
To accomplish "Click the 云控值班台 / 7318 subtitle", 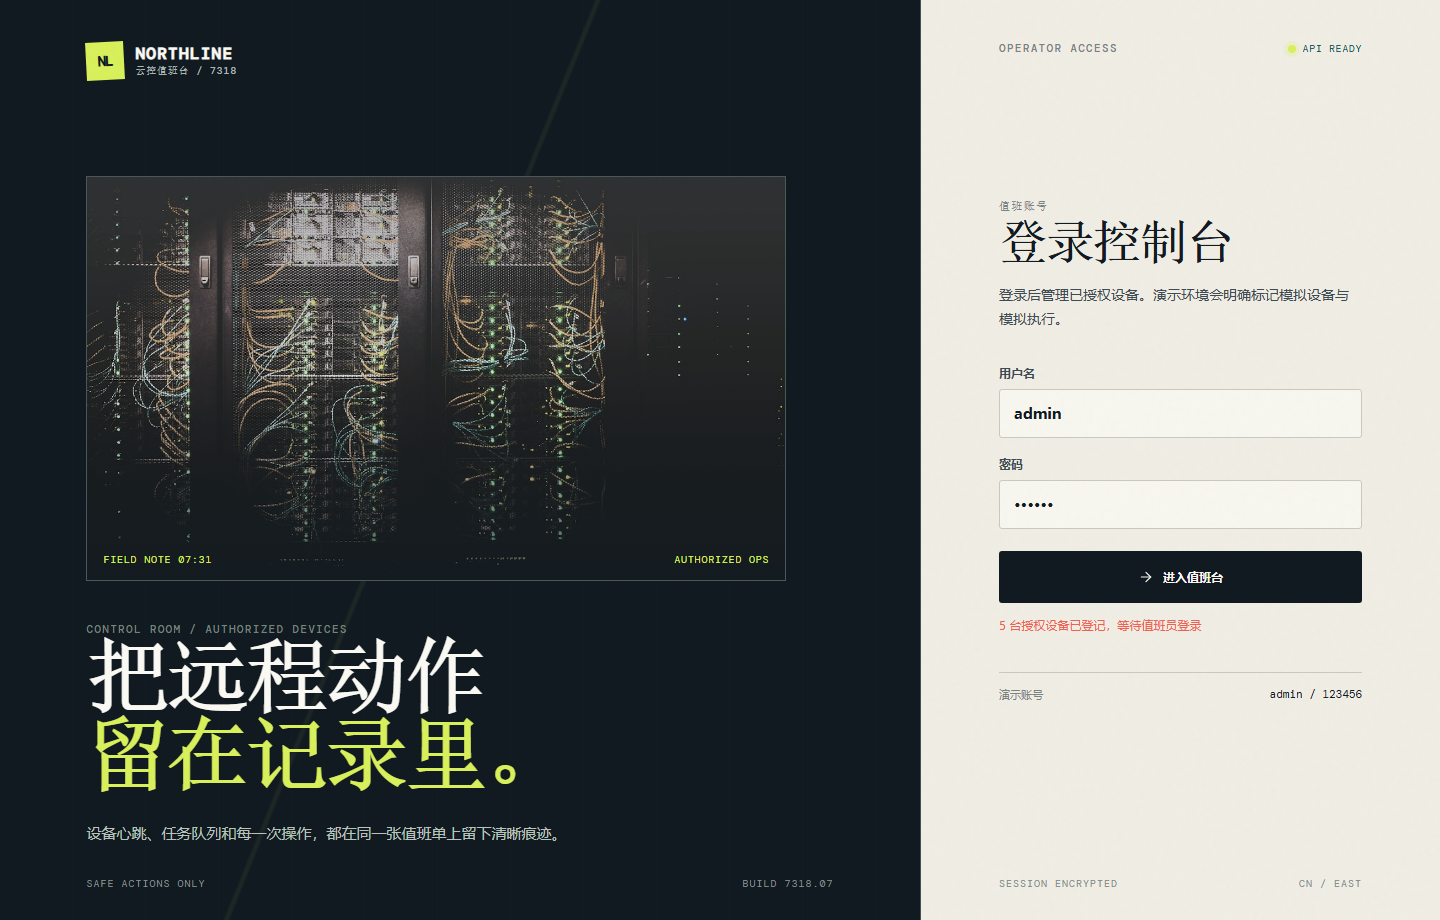I will click(x=186, y=71).
